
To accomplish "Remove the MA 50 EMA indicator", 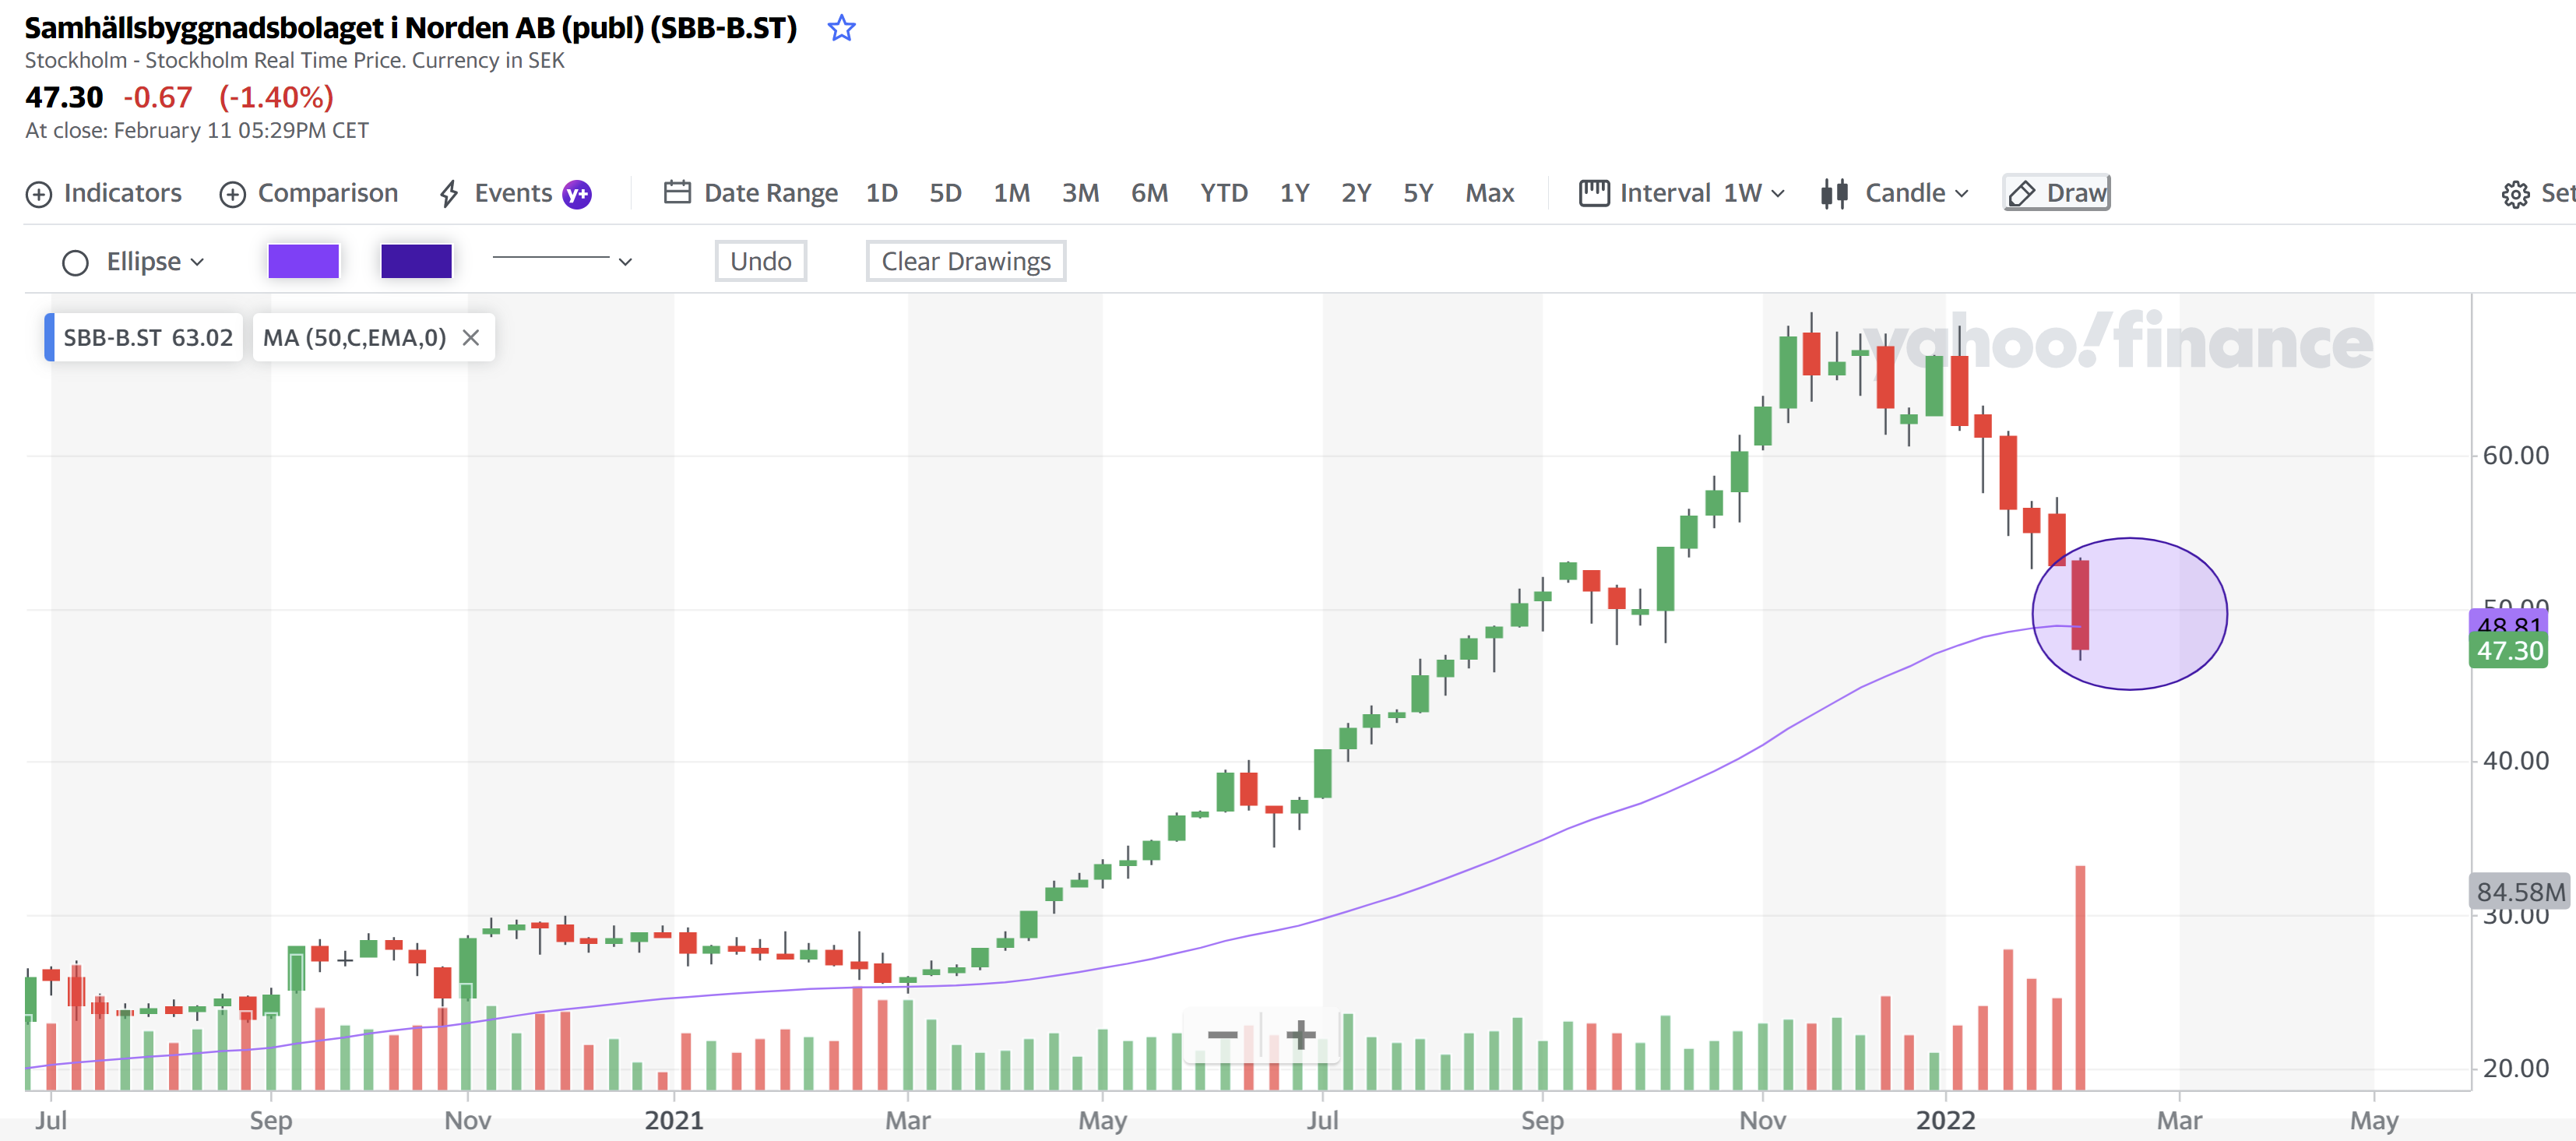I will 471,338.
